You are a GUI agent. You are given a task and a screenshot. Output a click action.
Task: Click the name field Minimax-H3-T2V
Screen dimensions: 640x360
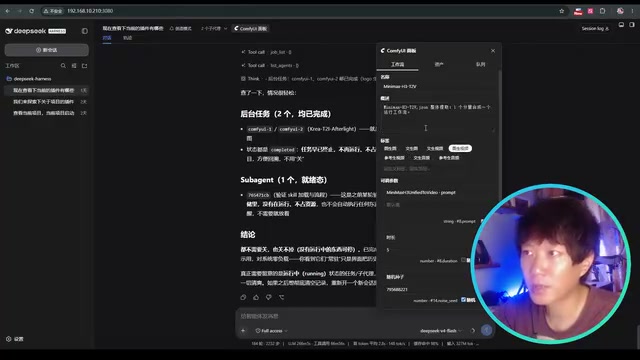pyautogui.click(x=437, y=87)
